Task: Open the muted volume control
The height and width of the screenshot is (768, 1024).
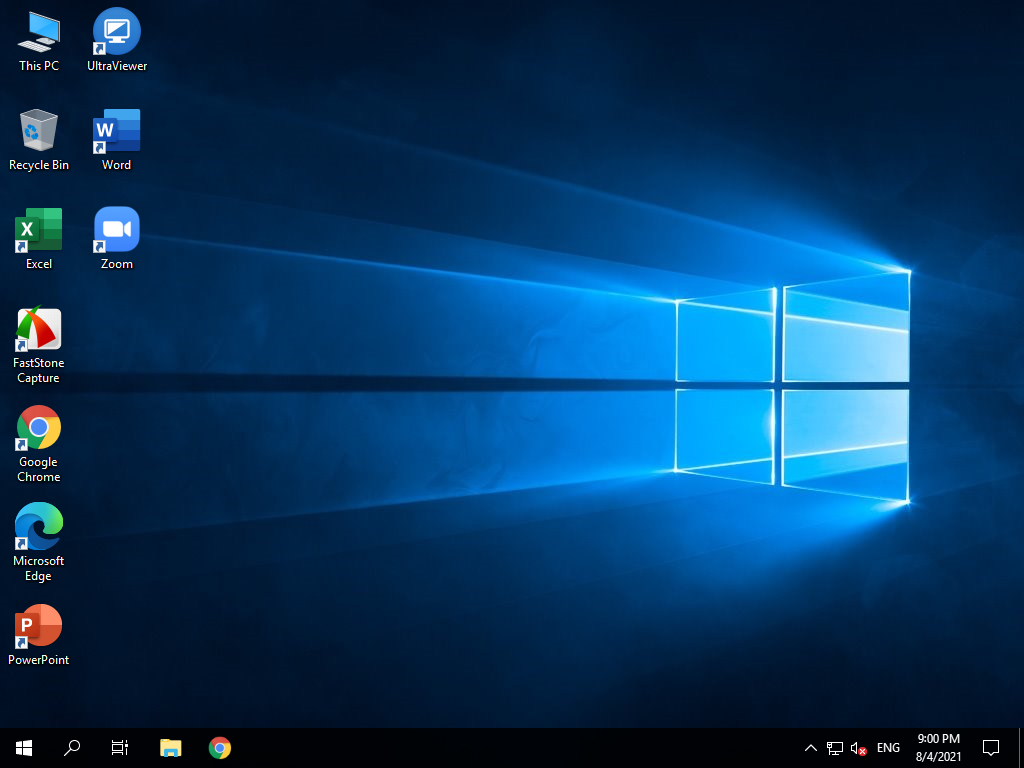Action: tap(858, 748)
